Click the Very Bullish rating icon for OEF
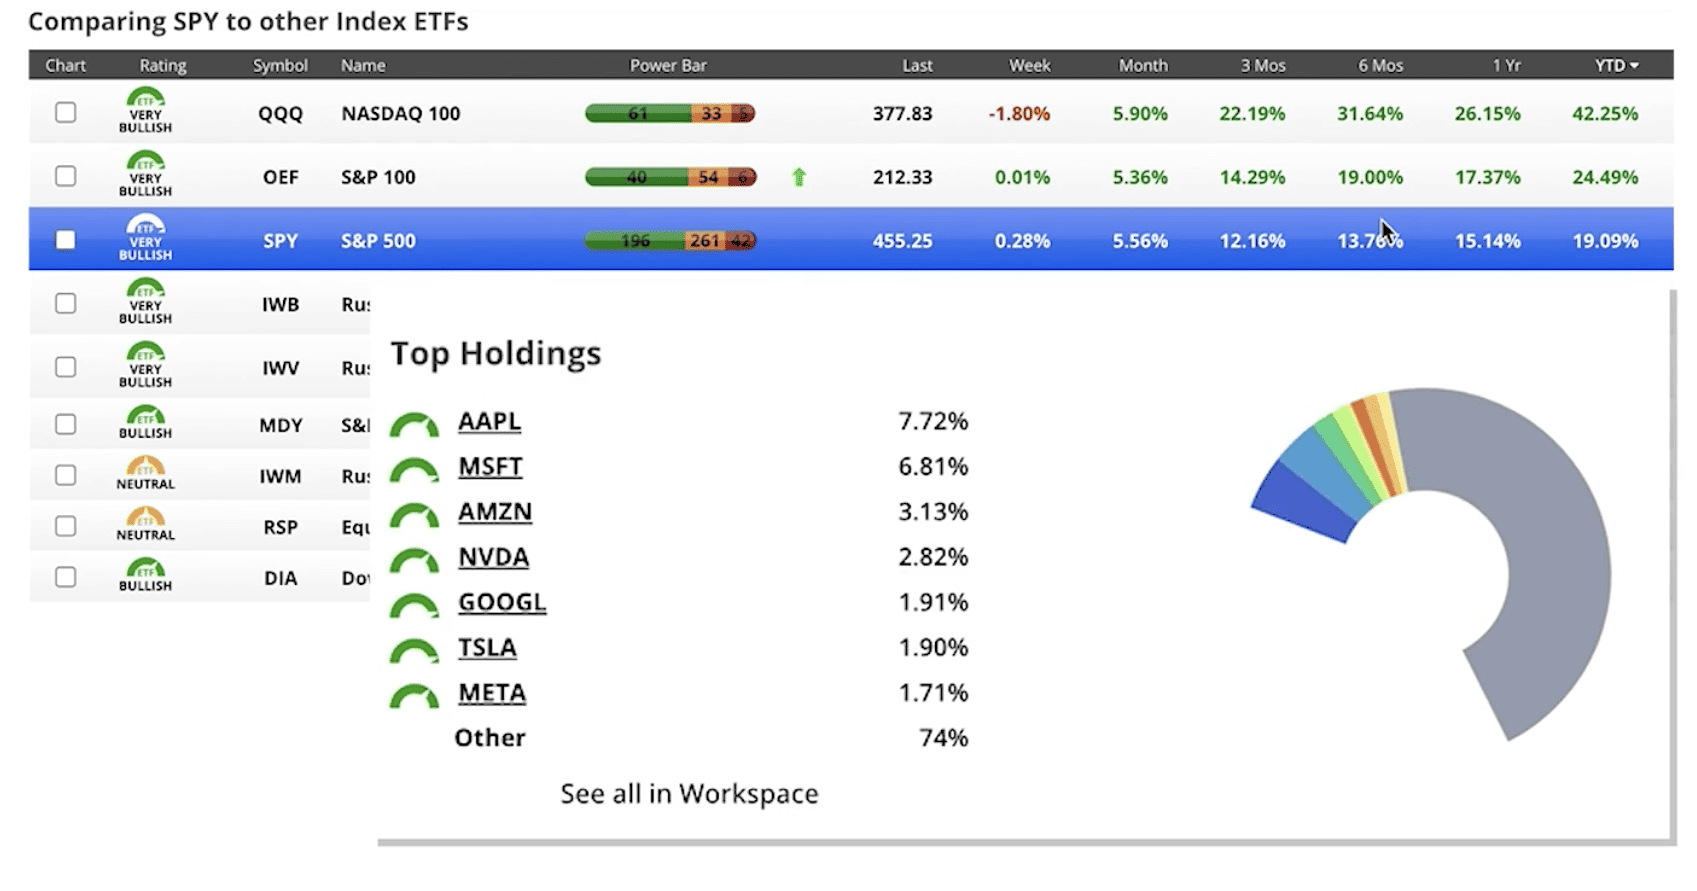Image resolution: width=1697 pixels, height=891 pixels. [x=146, y=174]
